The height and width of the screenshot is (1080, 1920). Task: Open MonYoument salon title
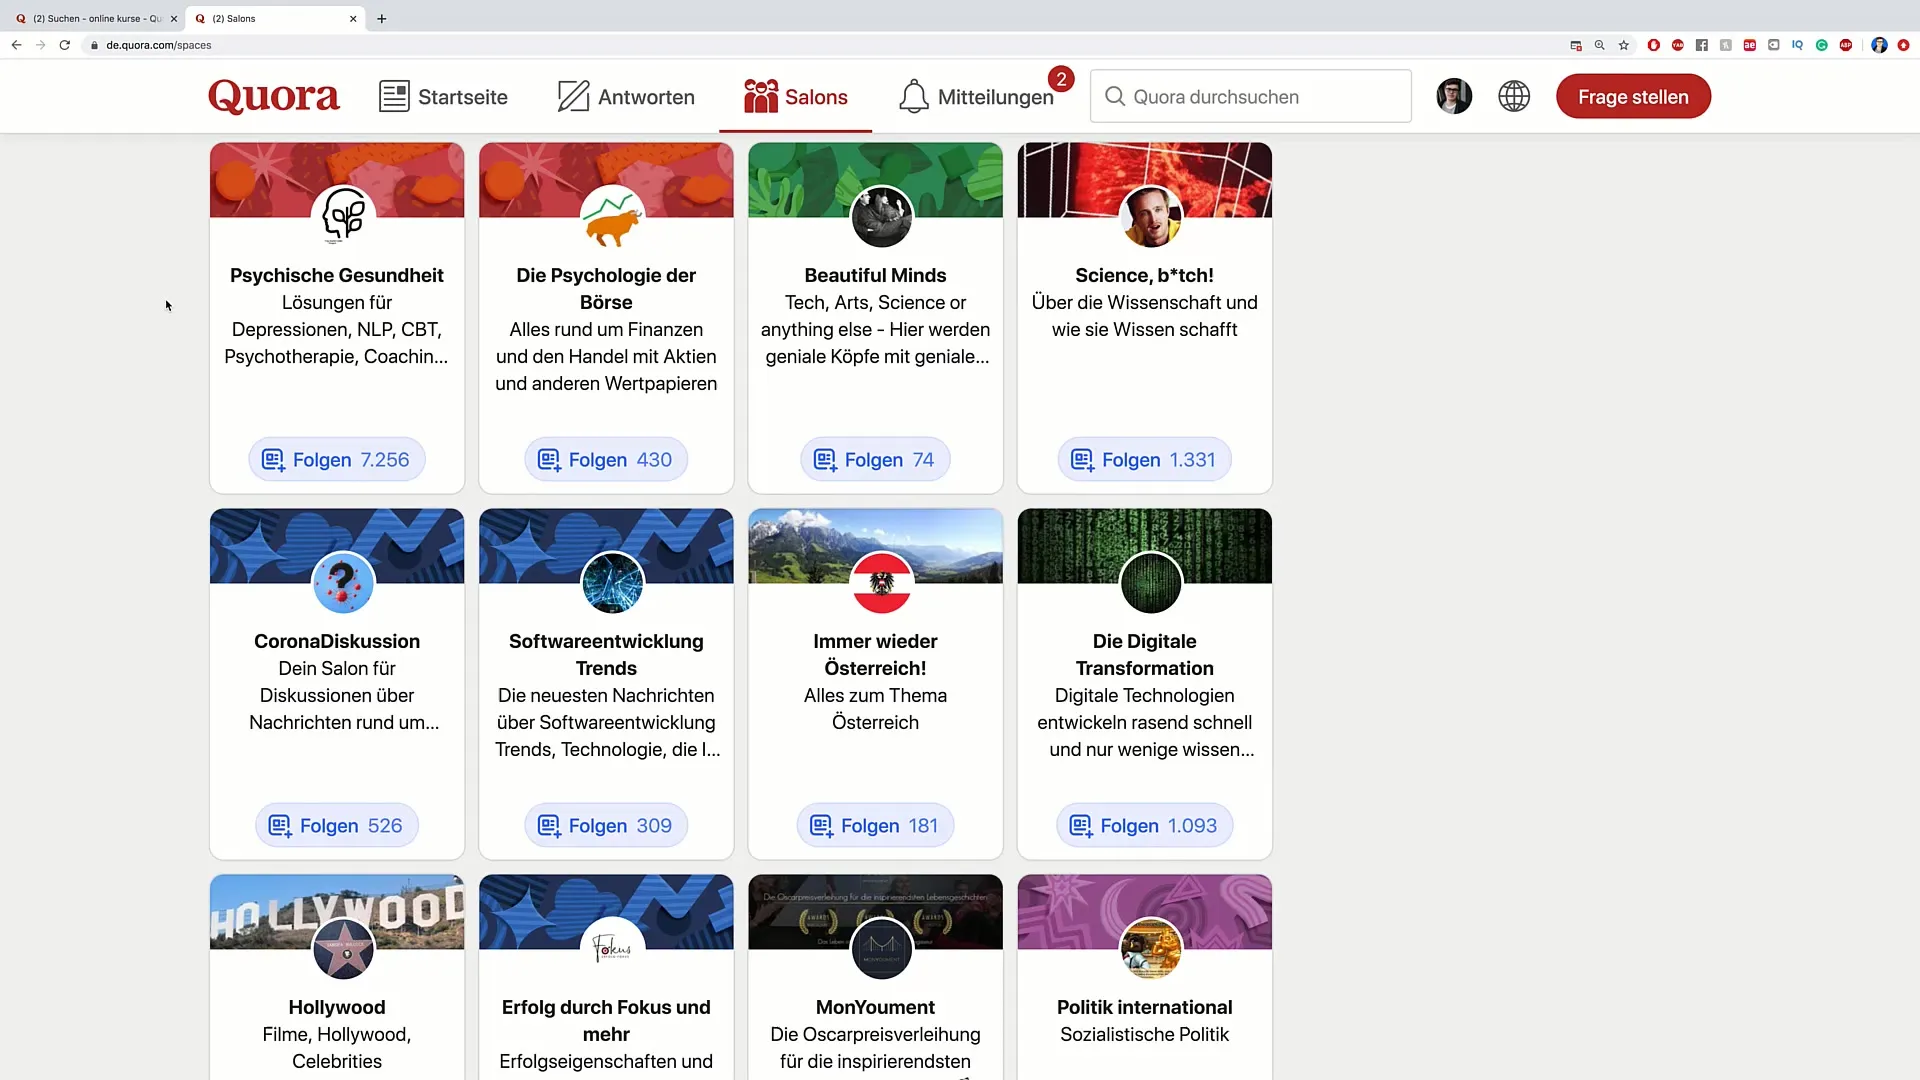click(x=875, y=1007)
